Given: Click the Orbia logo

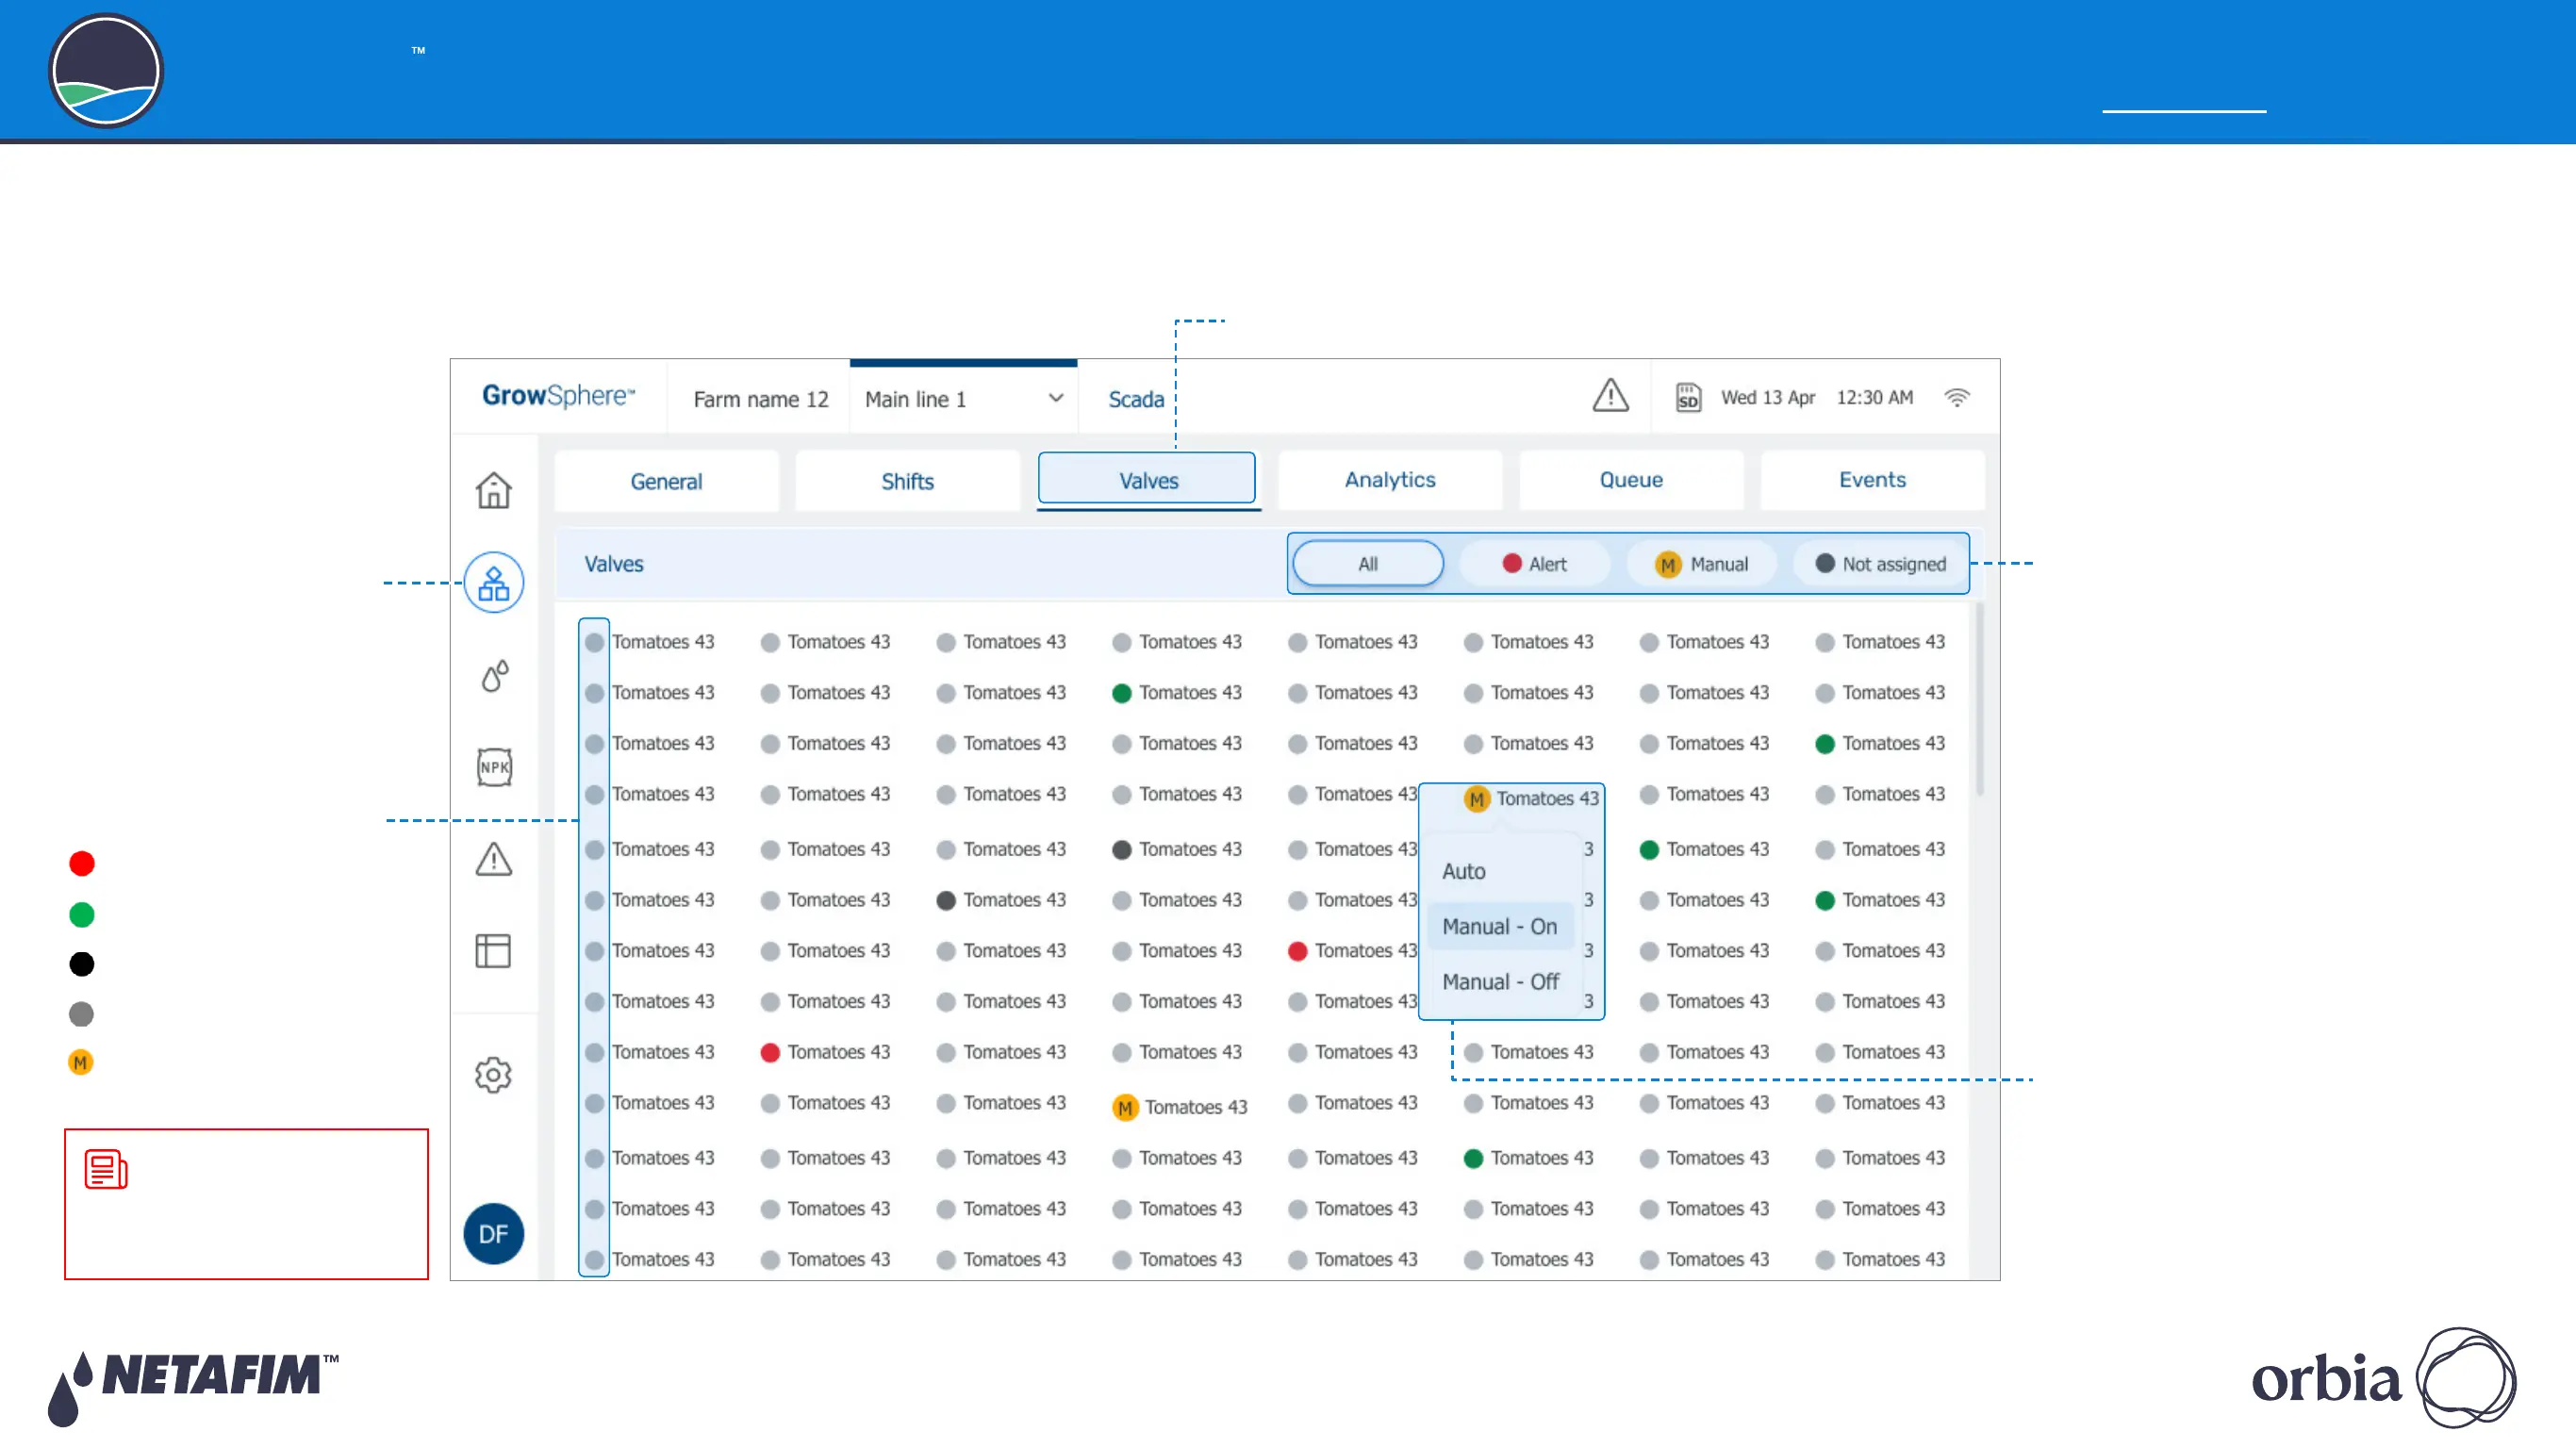Looking at the screenshot, I should pyautogui.click(x=2385, y=1378).
